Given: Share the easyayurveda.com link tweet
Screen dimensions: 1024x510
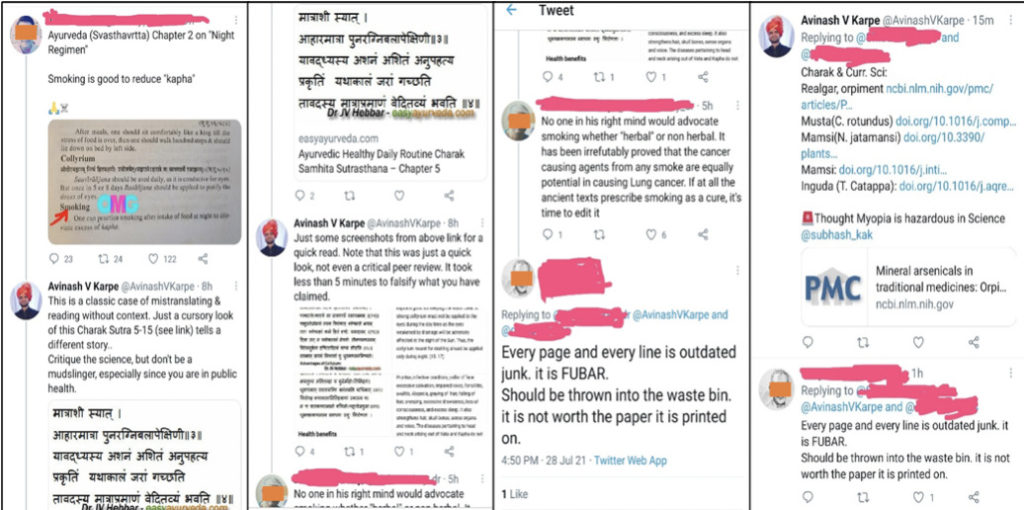Looking at the screenshot, I should tap(449, 195).
